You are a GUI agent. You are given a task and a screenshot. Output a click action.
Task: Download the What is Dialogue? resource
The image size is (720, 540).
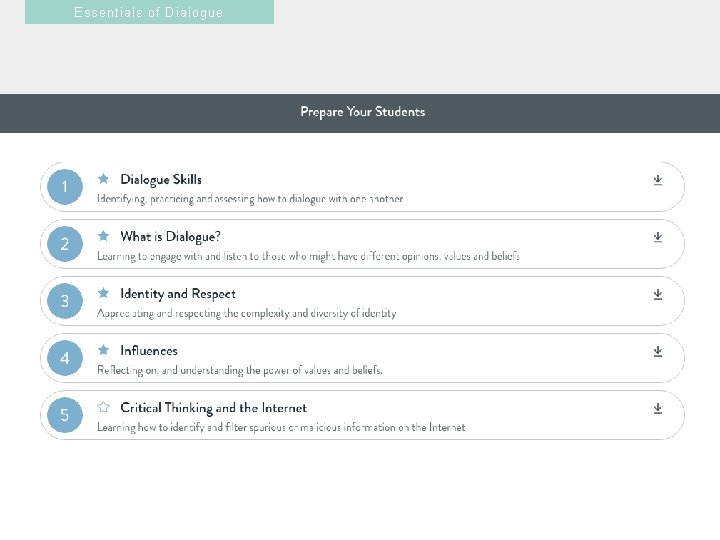[x=658, y=237]
